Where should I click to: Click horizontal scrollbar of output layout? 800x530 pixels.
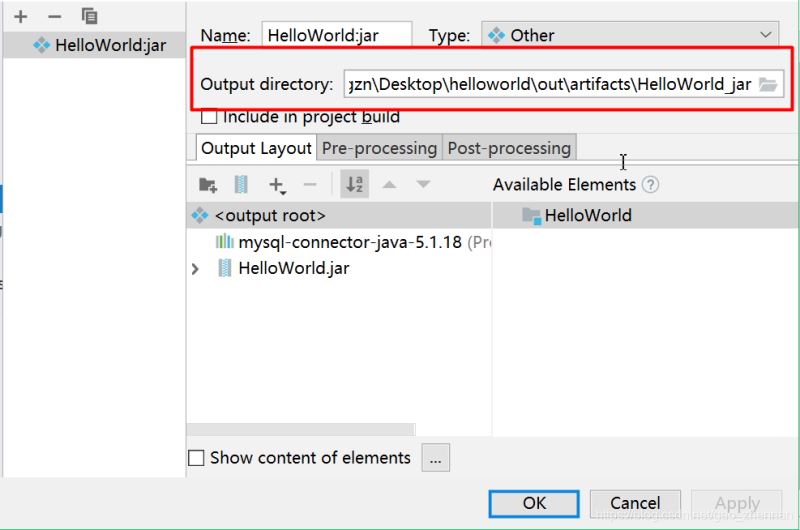tap(301, 429)
